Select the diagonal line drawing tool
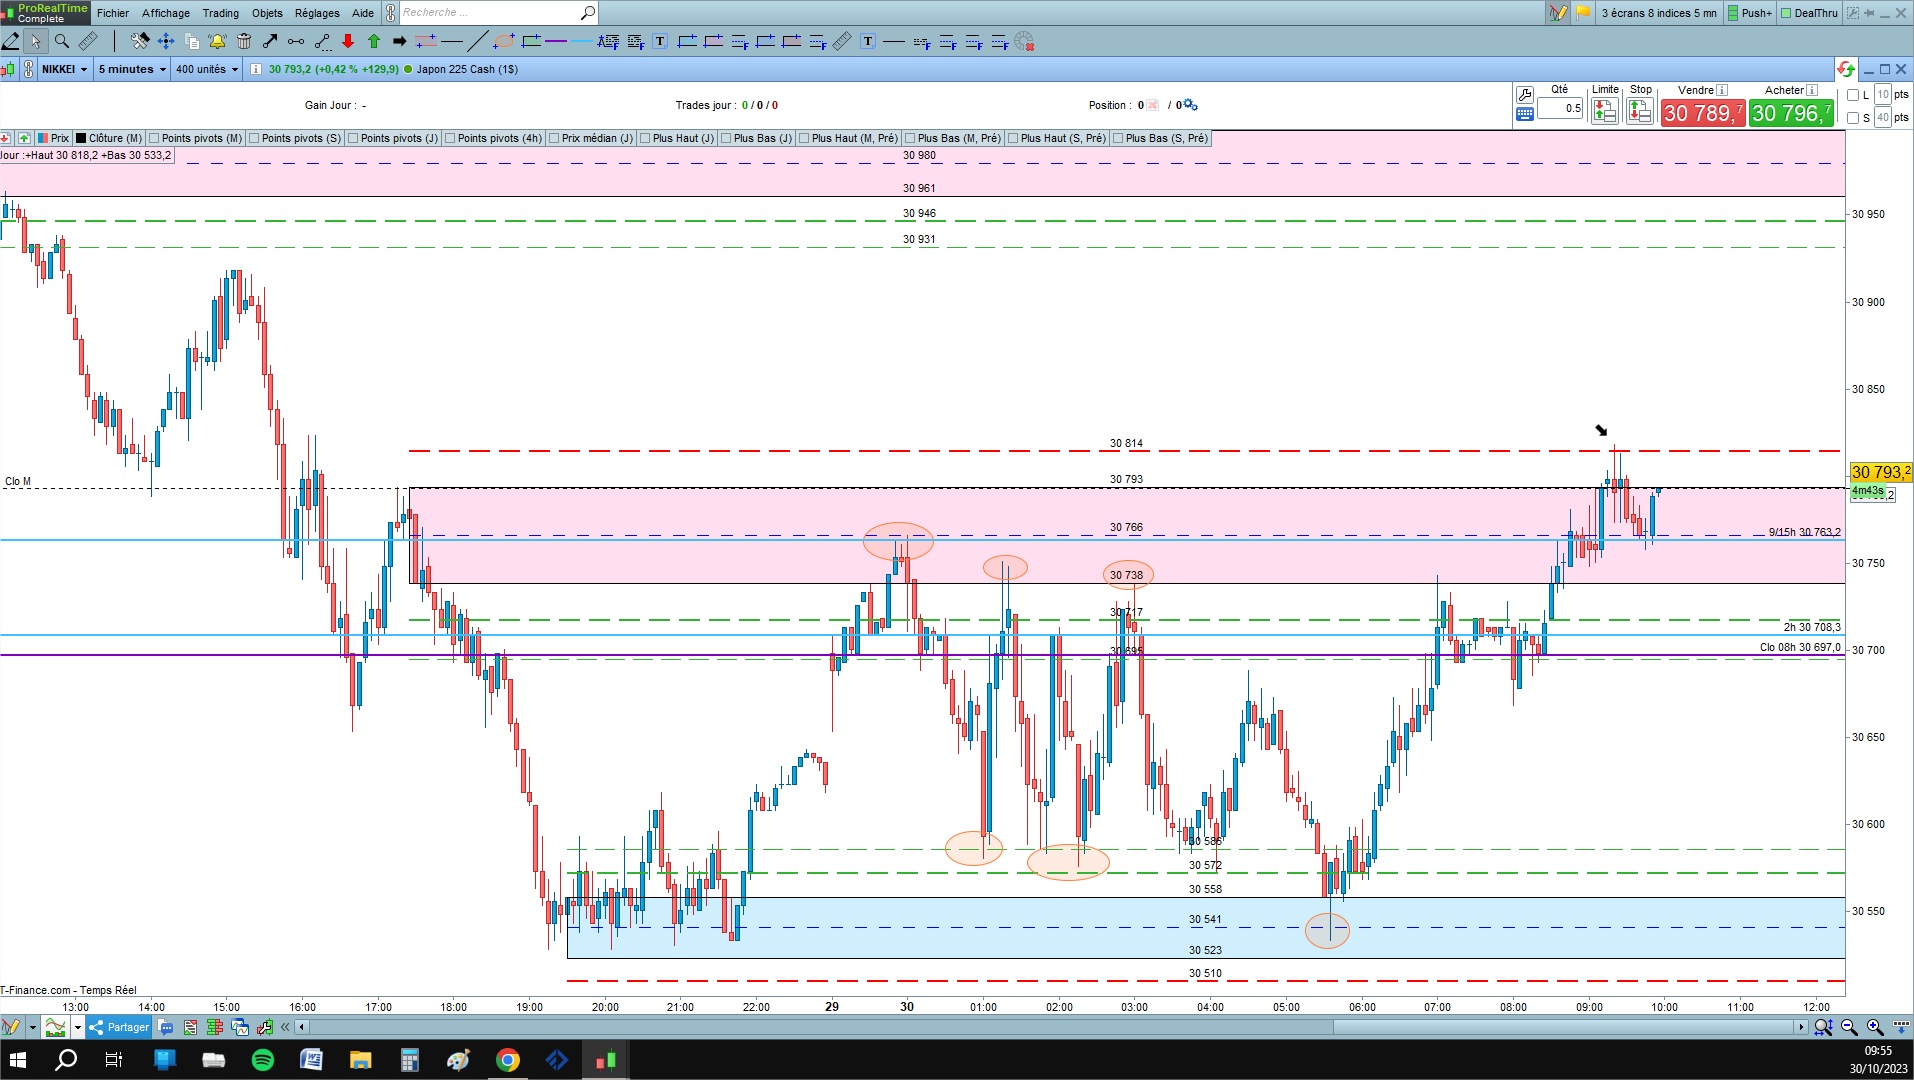Image resolution: width=1914 pixels, height=1080 pixels. (x=478, y=41)
